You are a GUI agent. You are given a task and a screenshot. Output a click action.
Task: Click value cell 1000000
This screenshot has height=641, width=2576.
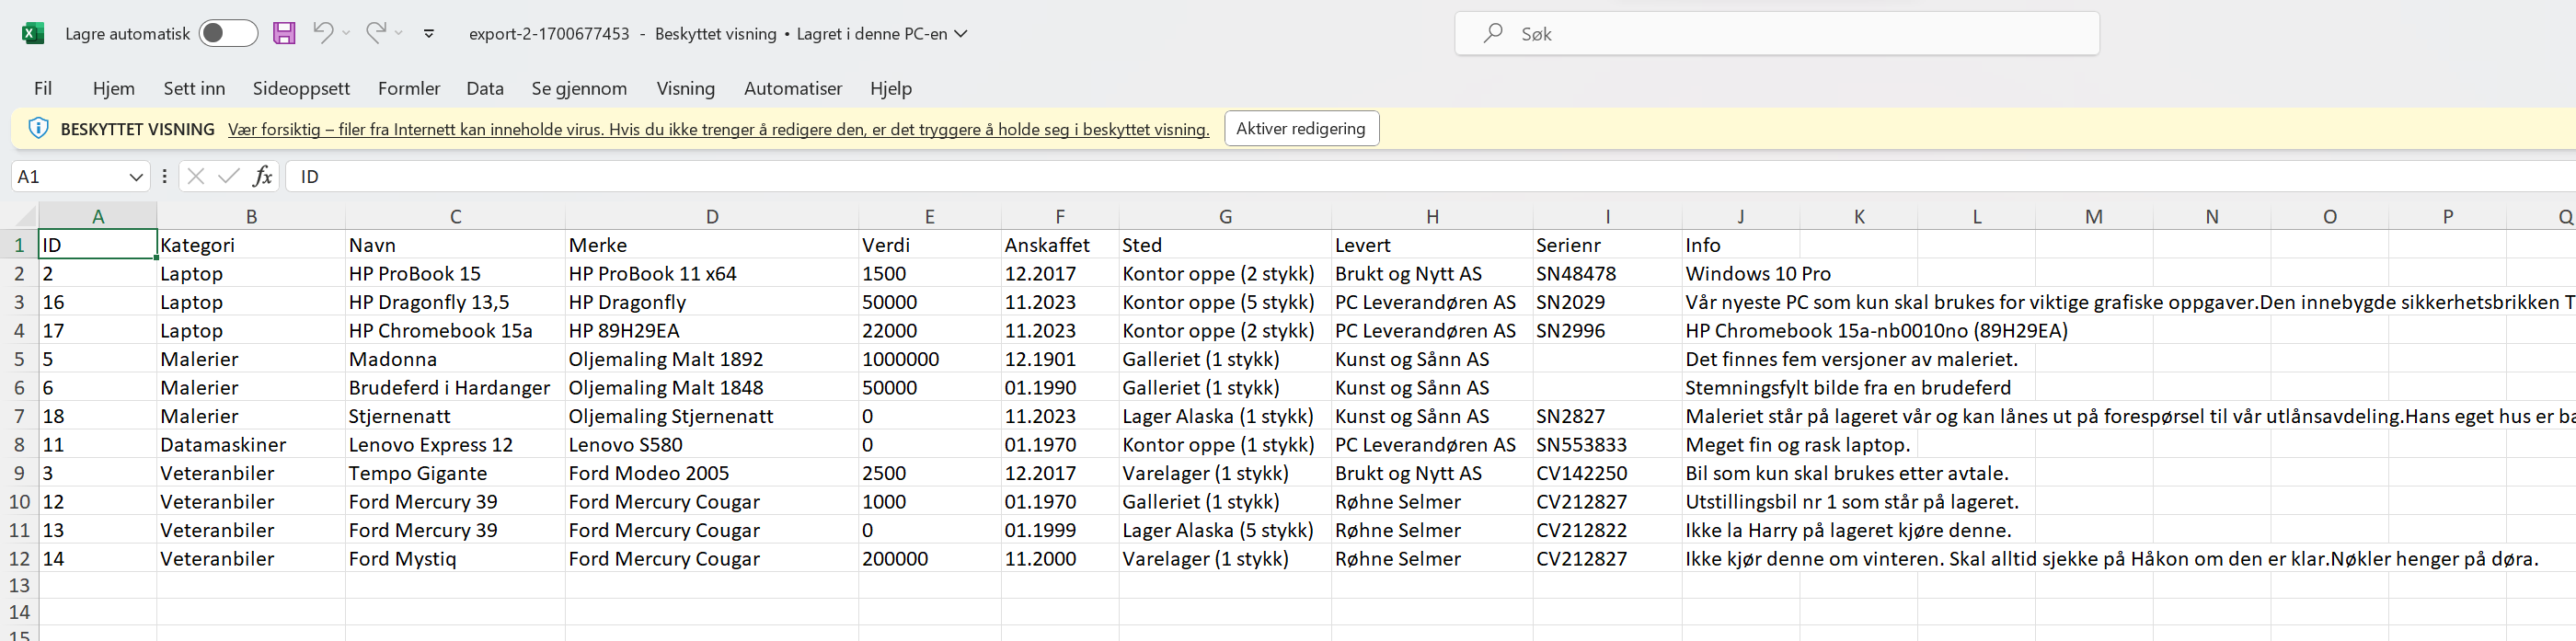click(x=929, y=359)
